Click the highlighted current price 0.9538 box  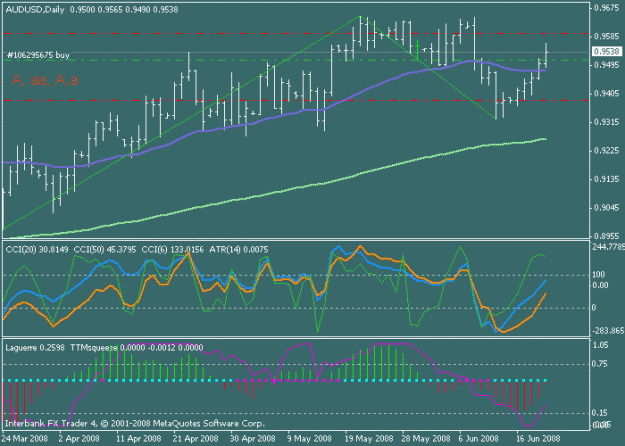tap(607, 51)
